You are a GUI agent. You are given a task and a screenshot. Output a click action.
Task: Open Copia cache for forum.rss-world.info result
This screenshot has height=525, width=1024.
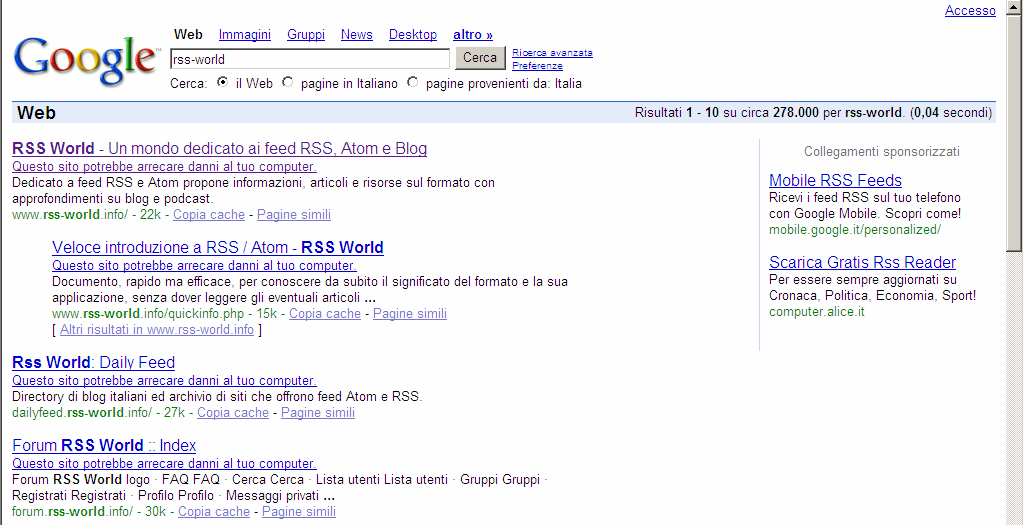pos(214,512)
